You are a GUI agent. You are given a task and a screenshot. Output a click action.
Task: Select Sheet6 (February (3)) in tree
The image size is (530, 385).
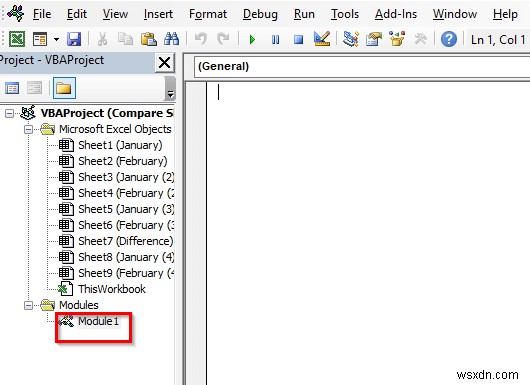pyautogui.click(x=126, y=225)
